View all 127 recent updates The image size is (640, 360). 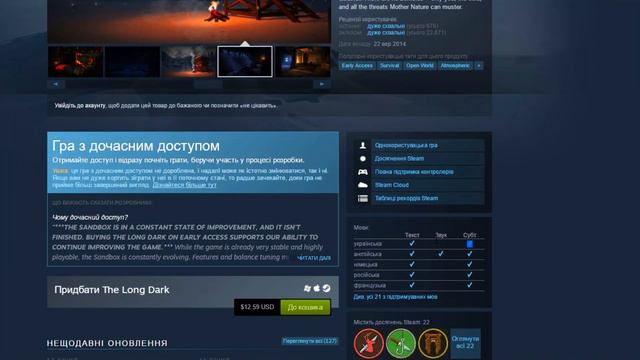pos(309,341)
